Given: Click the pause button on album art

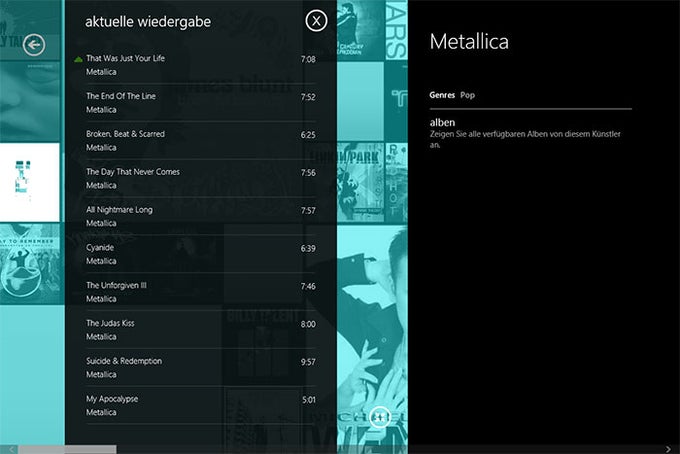Looking at the screenshot, I should pyautogui.click(x=379, y=417).
